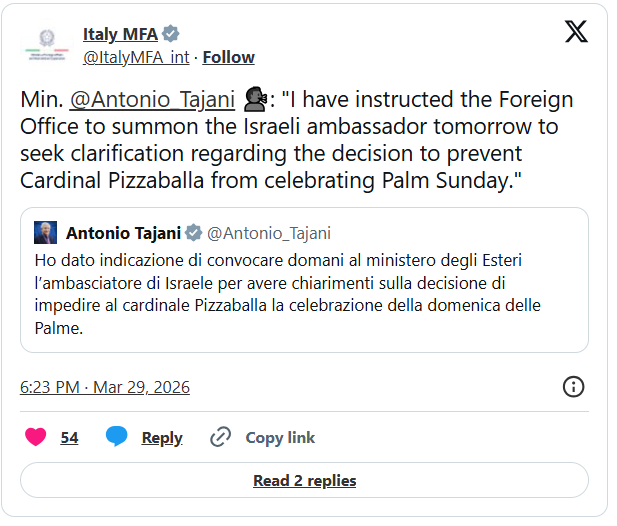
Task: Click the chain copy link icon
Action: 221,437
